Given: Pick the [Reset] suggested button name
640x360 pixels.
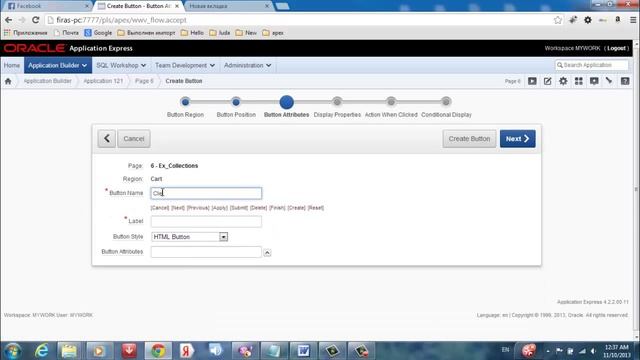Looking at the screenshot, I should click(316, 208).
